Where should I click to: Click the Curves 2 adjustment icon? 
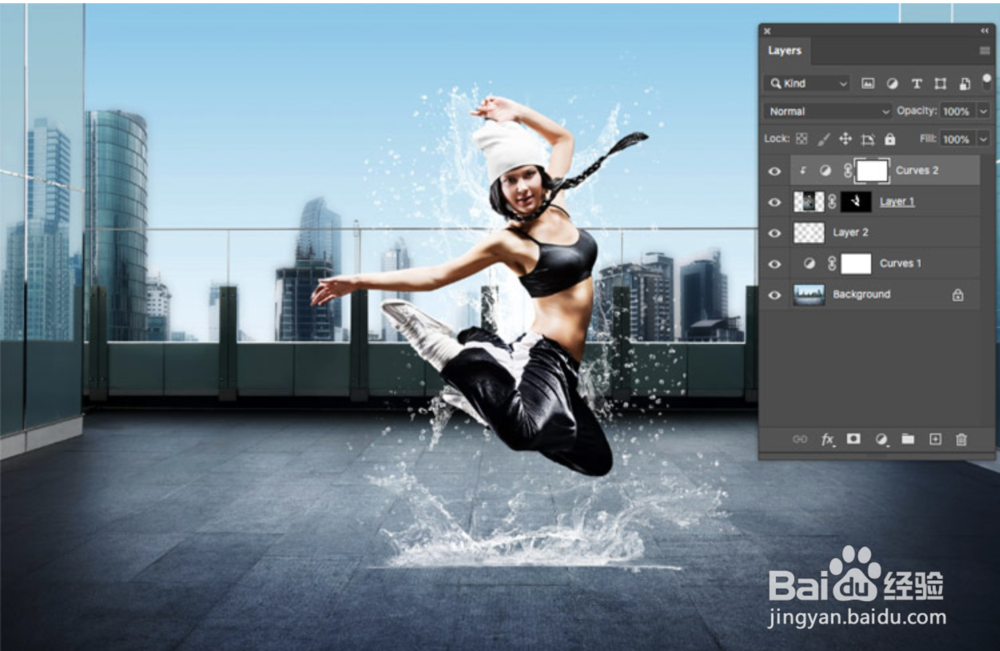[x=825, y=170]
